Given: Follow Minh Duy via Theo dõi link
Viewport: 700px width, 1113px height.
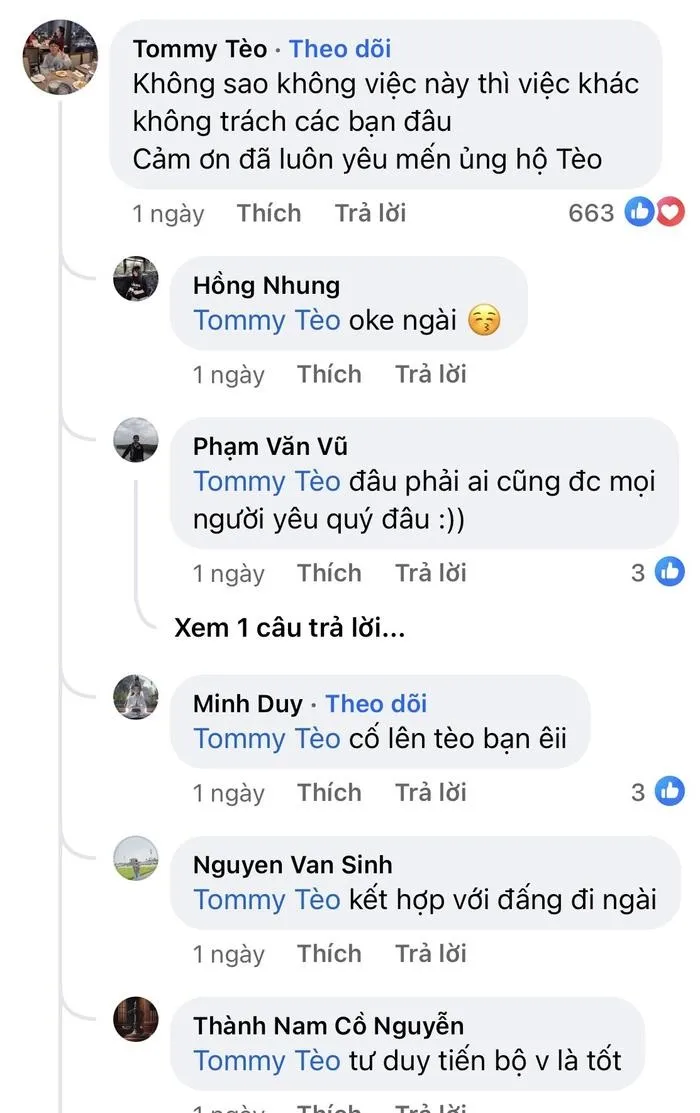Looking at the screenshot, I should coord(376,703).
